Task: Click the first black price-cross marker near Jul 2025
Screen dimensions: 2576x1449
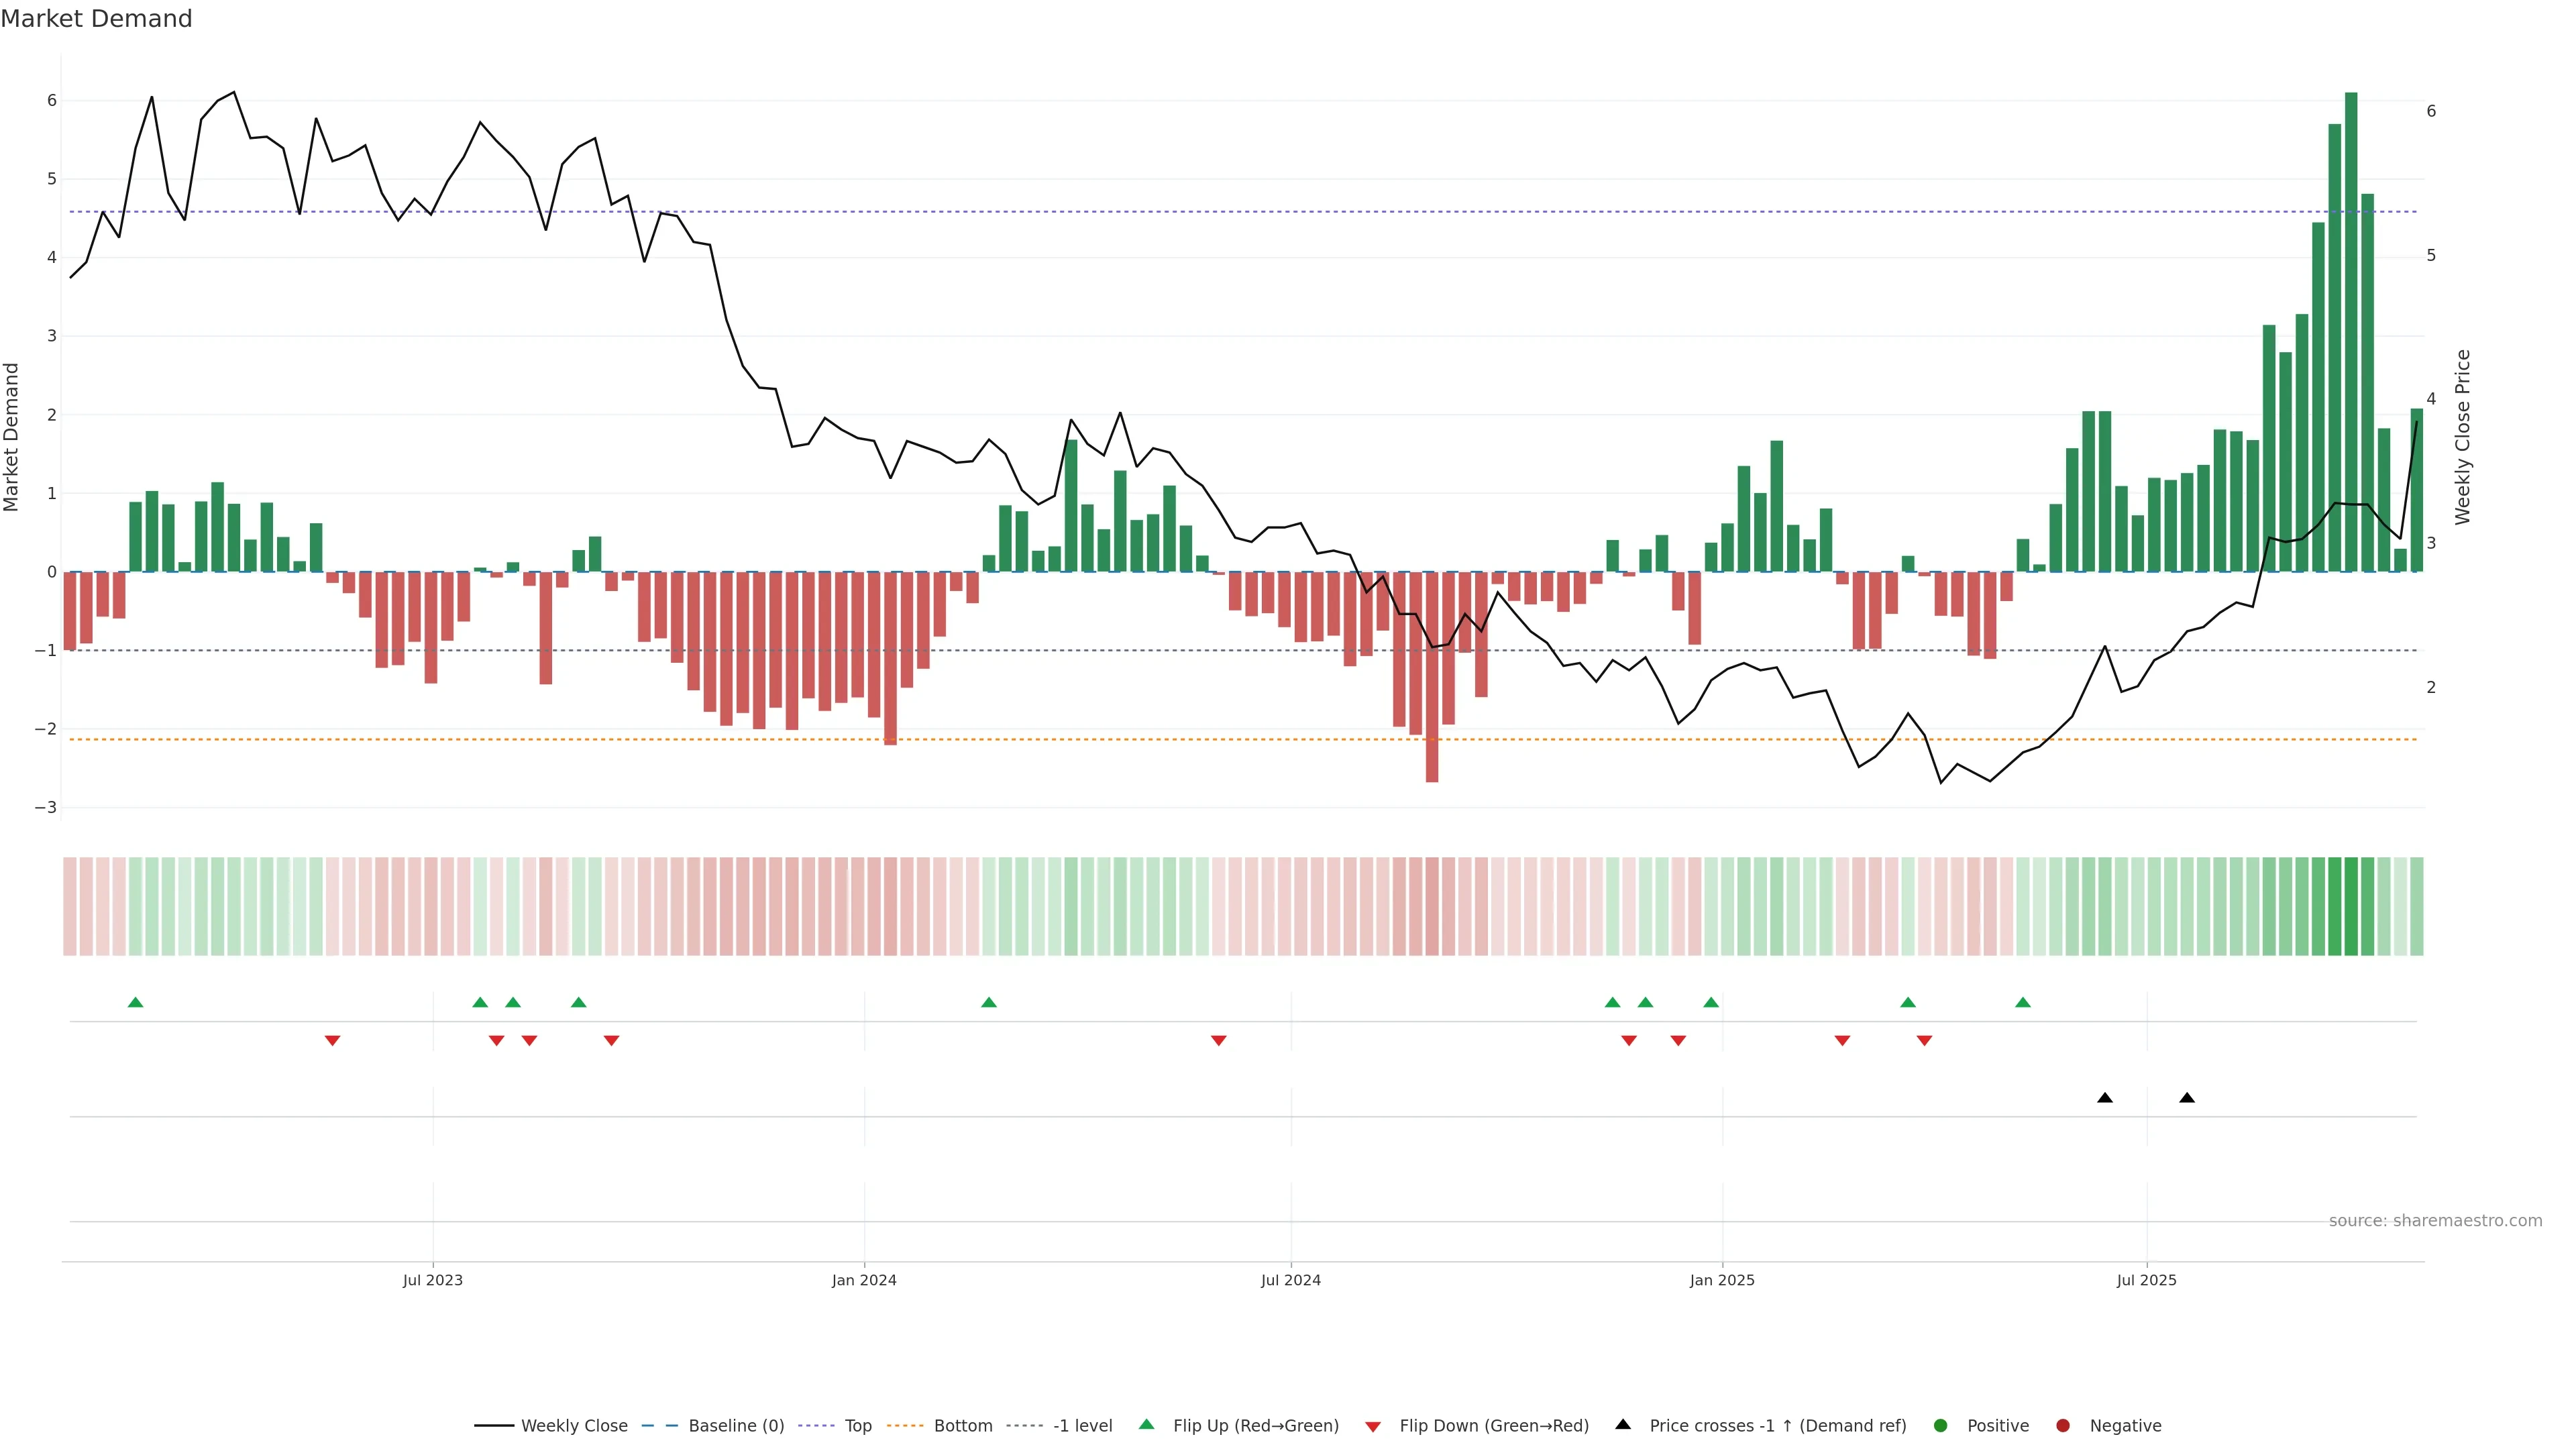Action: click(2105, 1098)
